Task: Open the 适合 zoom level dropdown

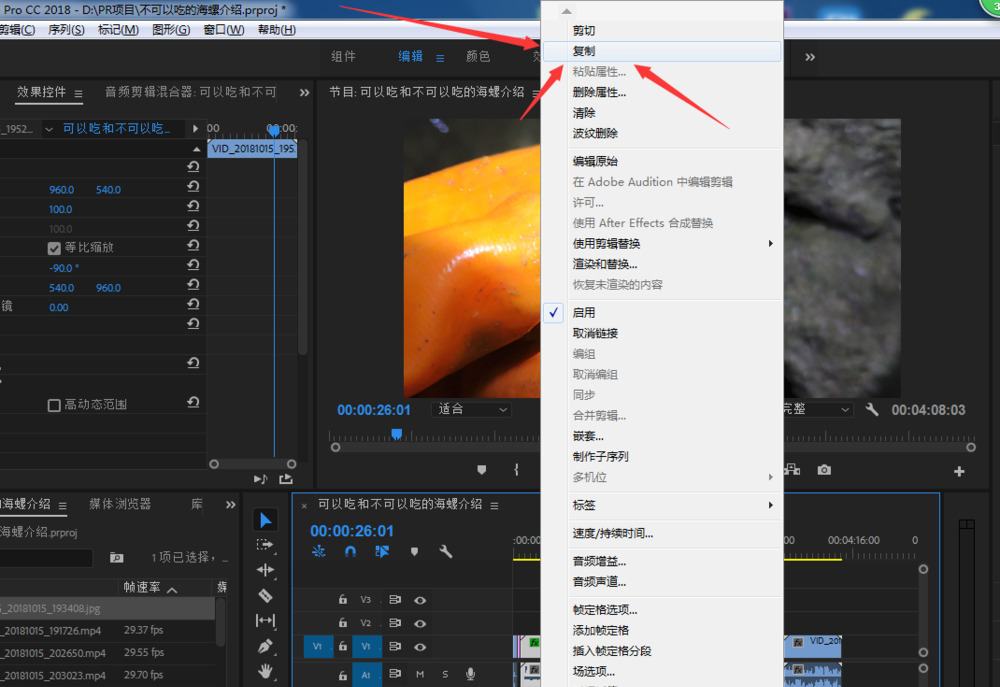Action: pos(471,409)
